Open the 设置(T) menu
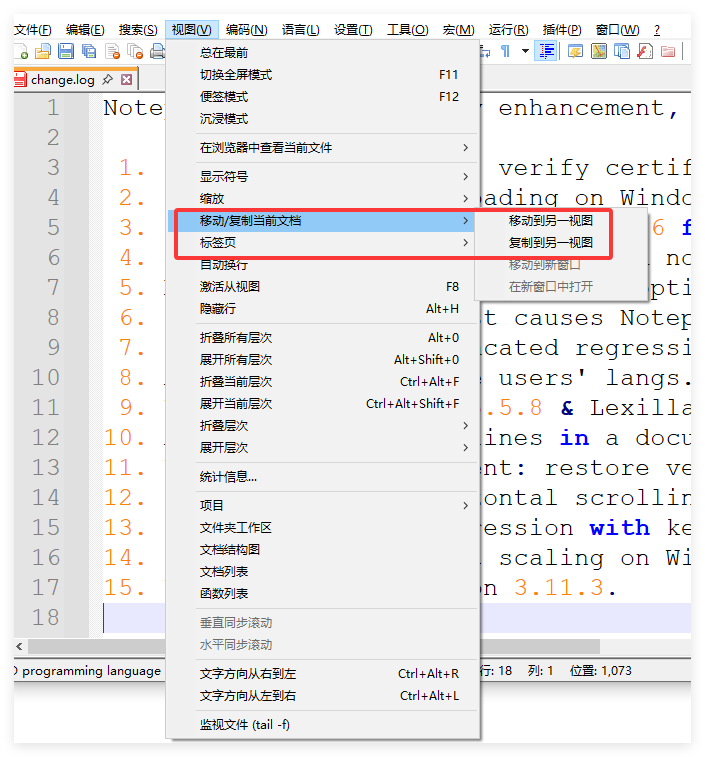 pos(353,30)
